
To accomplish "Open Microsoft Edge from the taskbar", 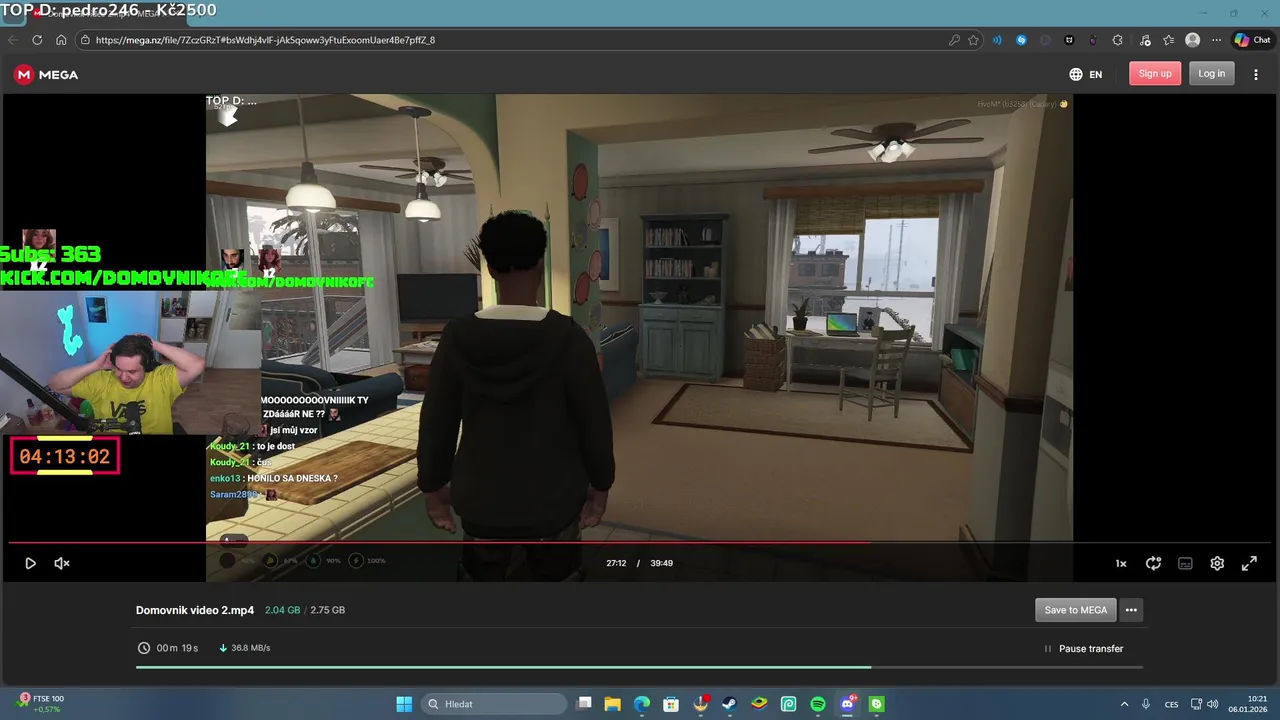I will point(642,704).
